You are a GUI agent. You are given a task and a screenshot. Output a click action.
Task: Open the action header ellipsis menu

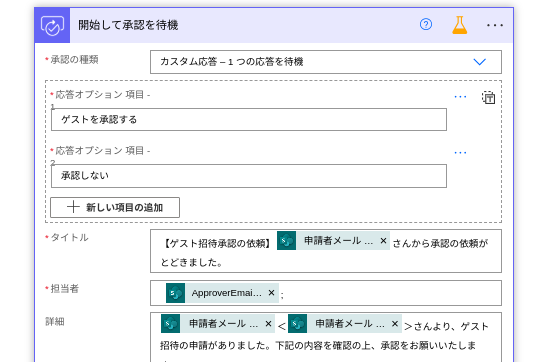click(x=495, y=25)
